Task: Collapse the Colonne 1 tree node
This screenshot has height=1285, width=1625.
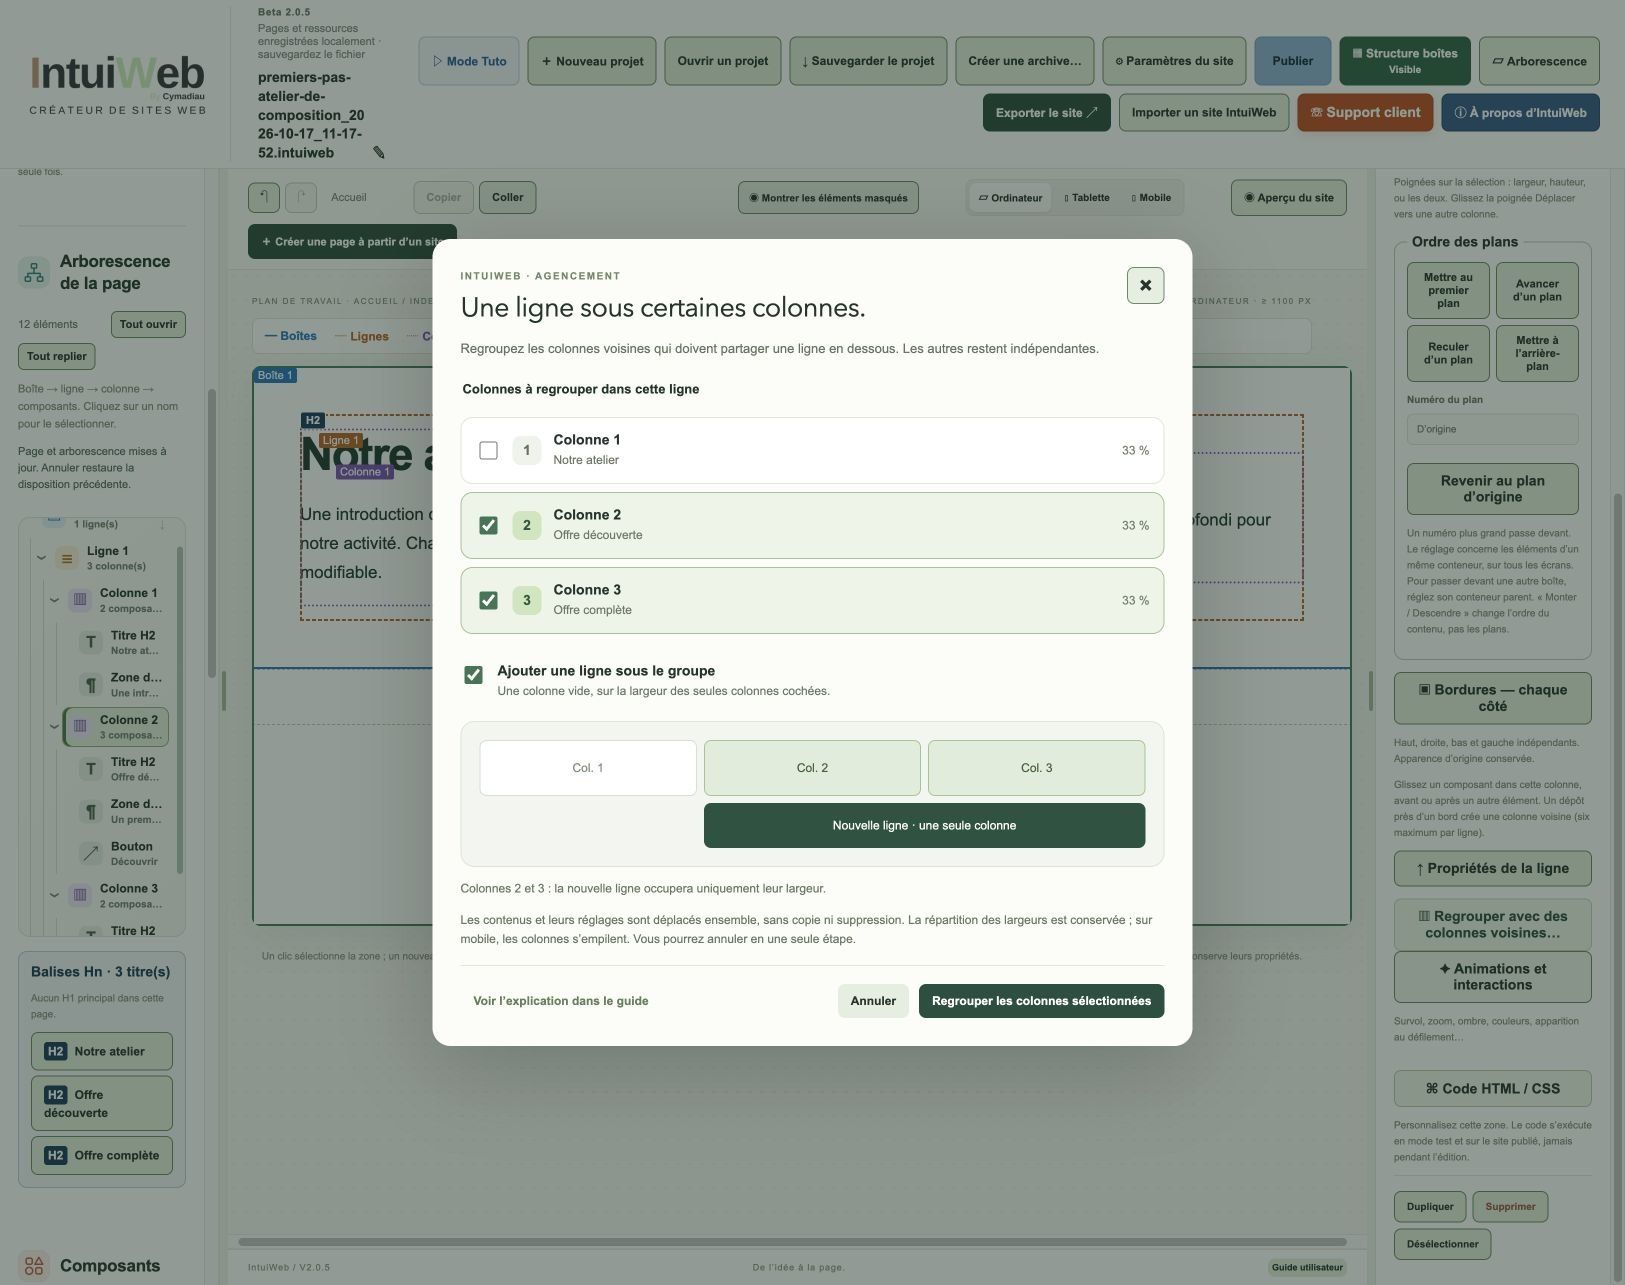Action: [54, 600]
